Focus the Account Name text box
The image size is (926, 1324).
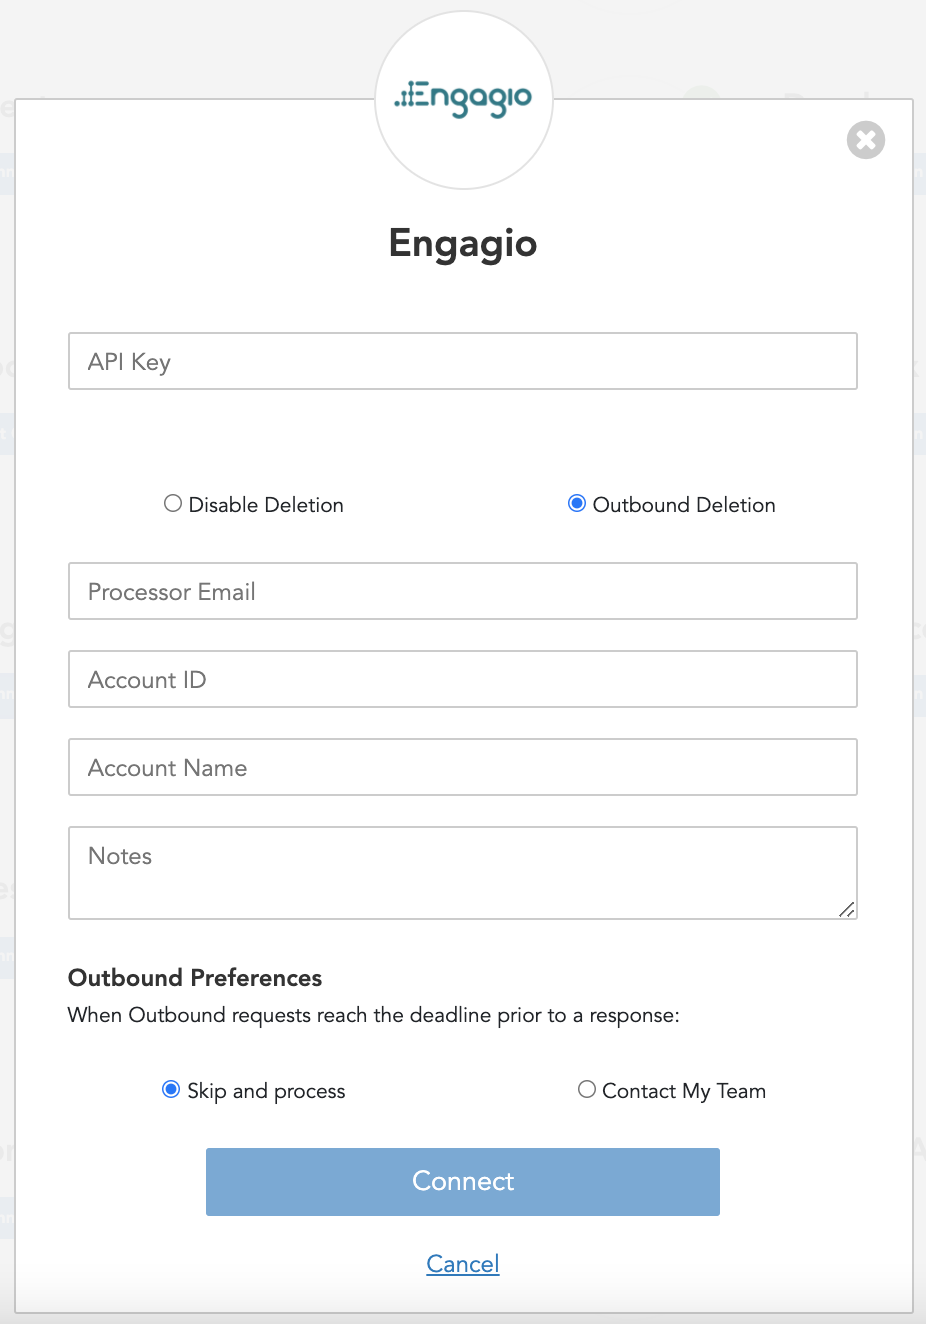pos(463,767)
